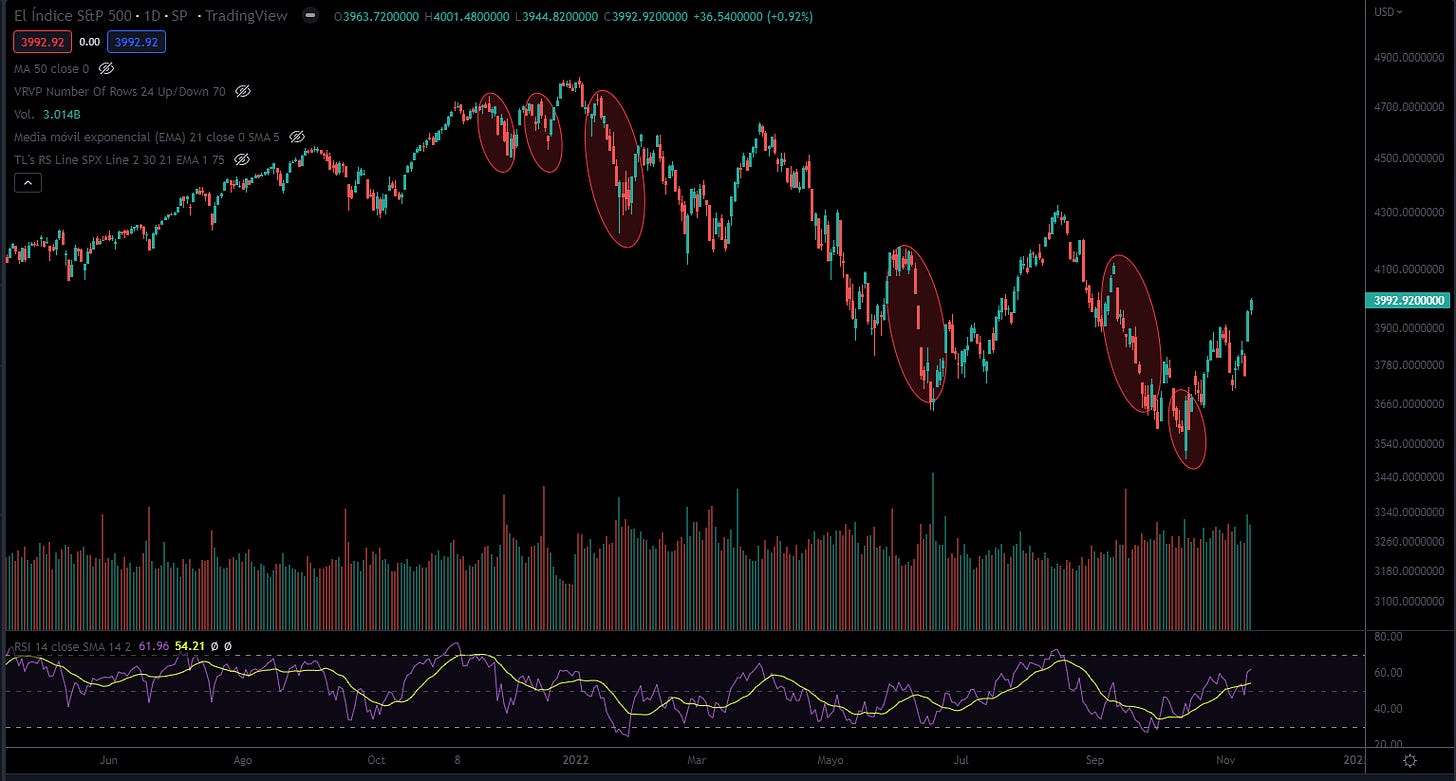Click the red sell price 3992.92 button
Image resolution: width=1456 pixels, height=781 pixels.
click(x=41, y=42)
